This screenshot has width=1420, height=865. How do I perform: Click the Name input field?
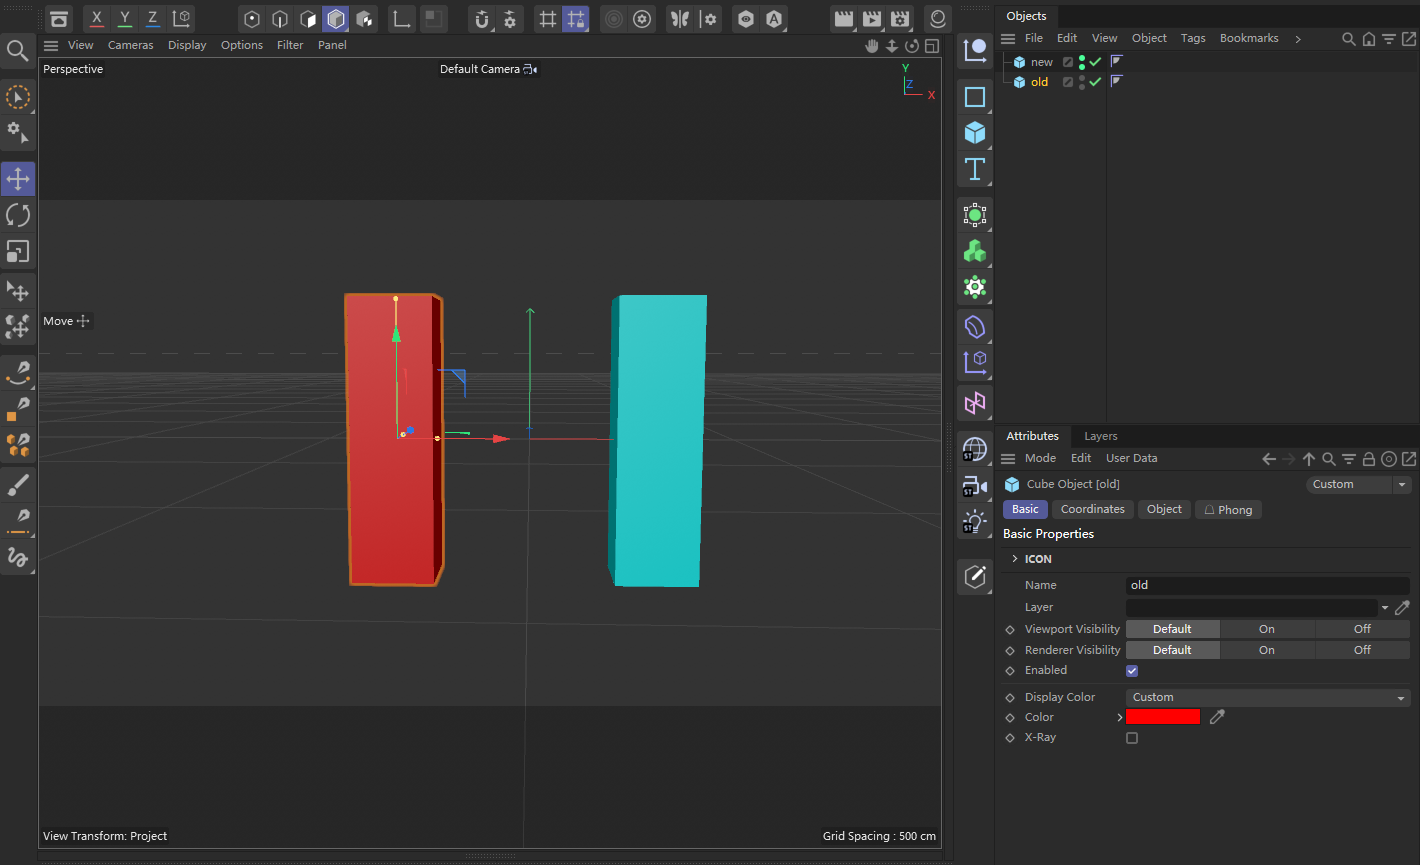tap(1268, 585)
